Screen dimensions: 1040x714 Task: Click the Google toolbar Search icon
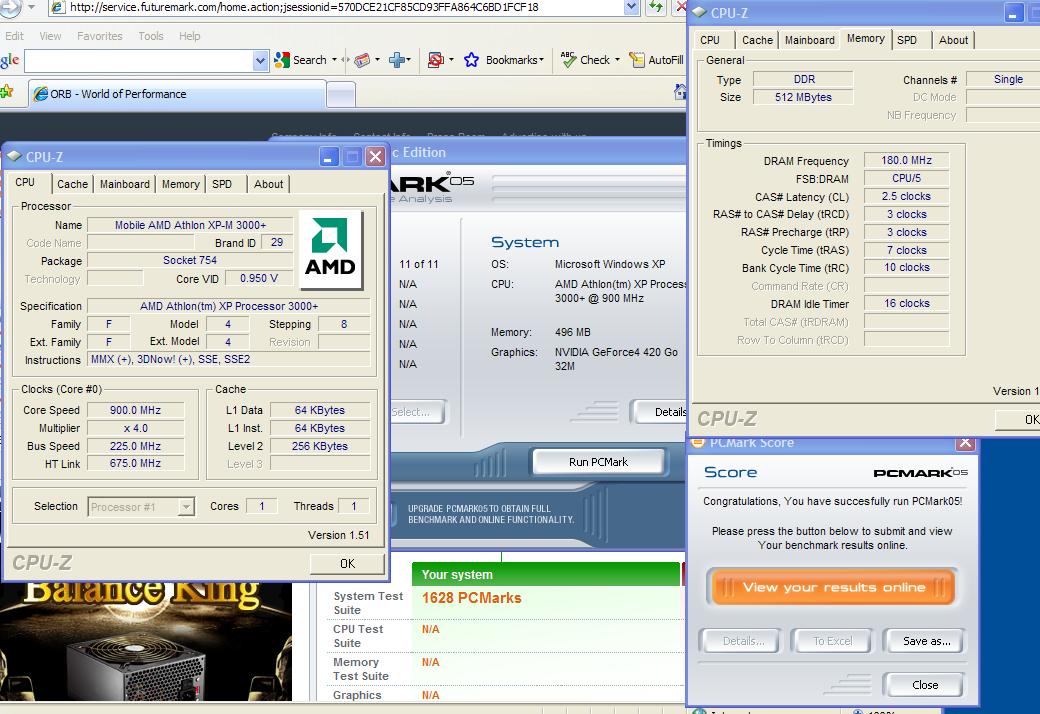point(282,60)
